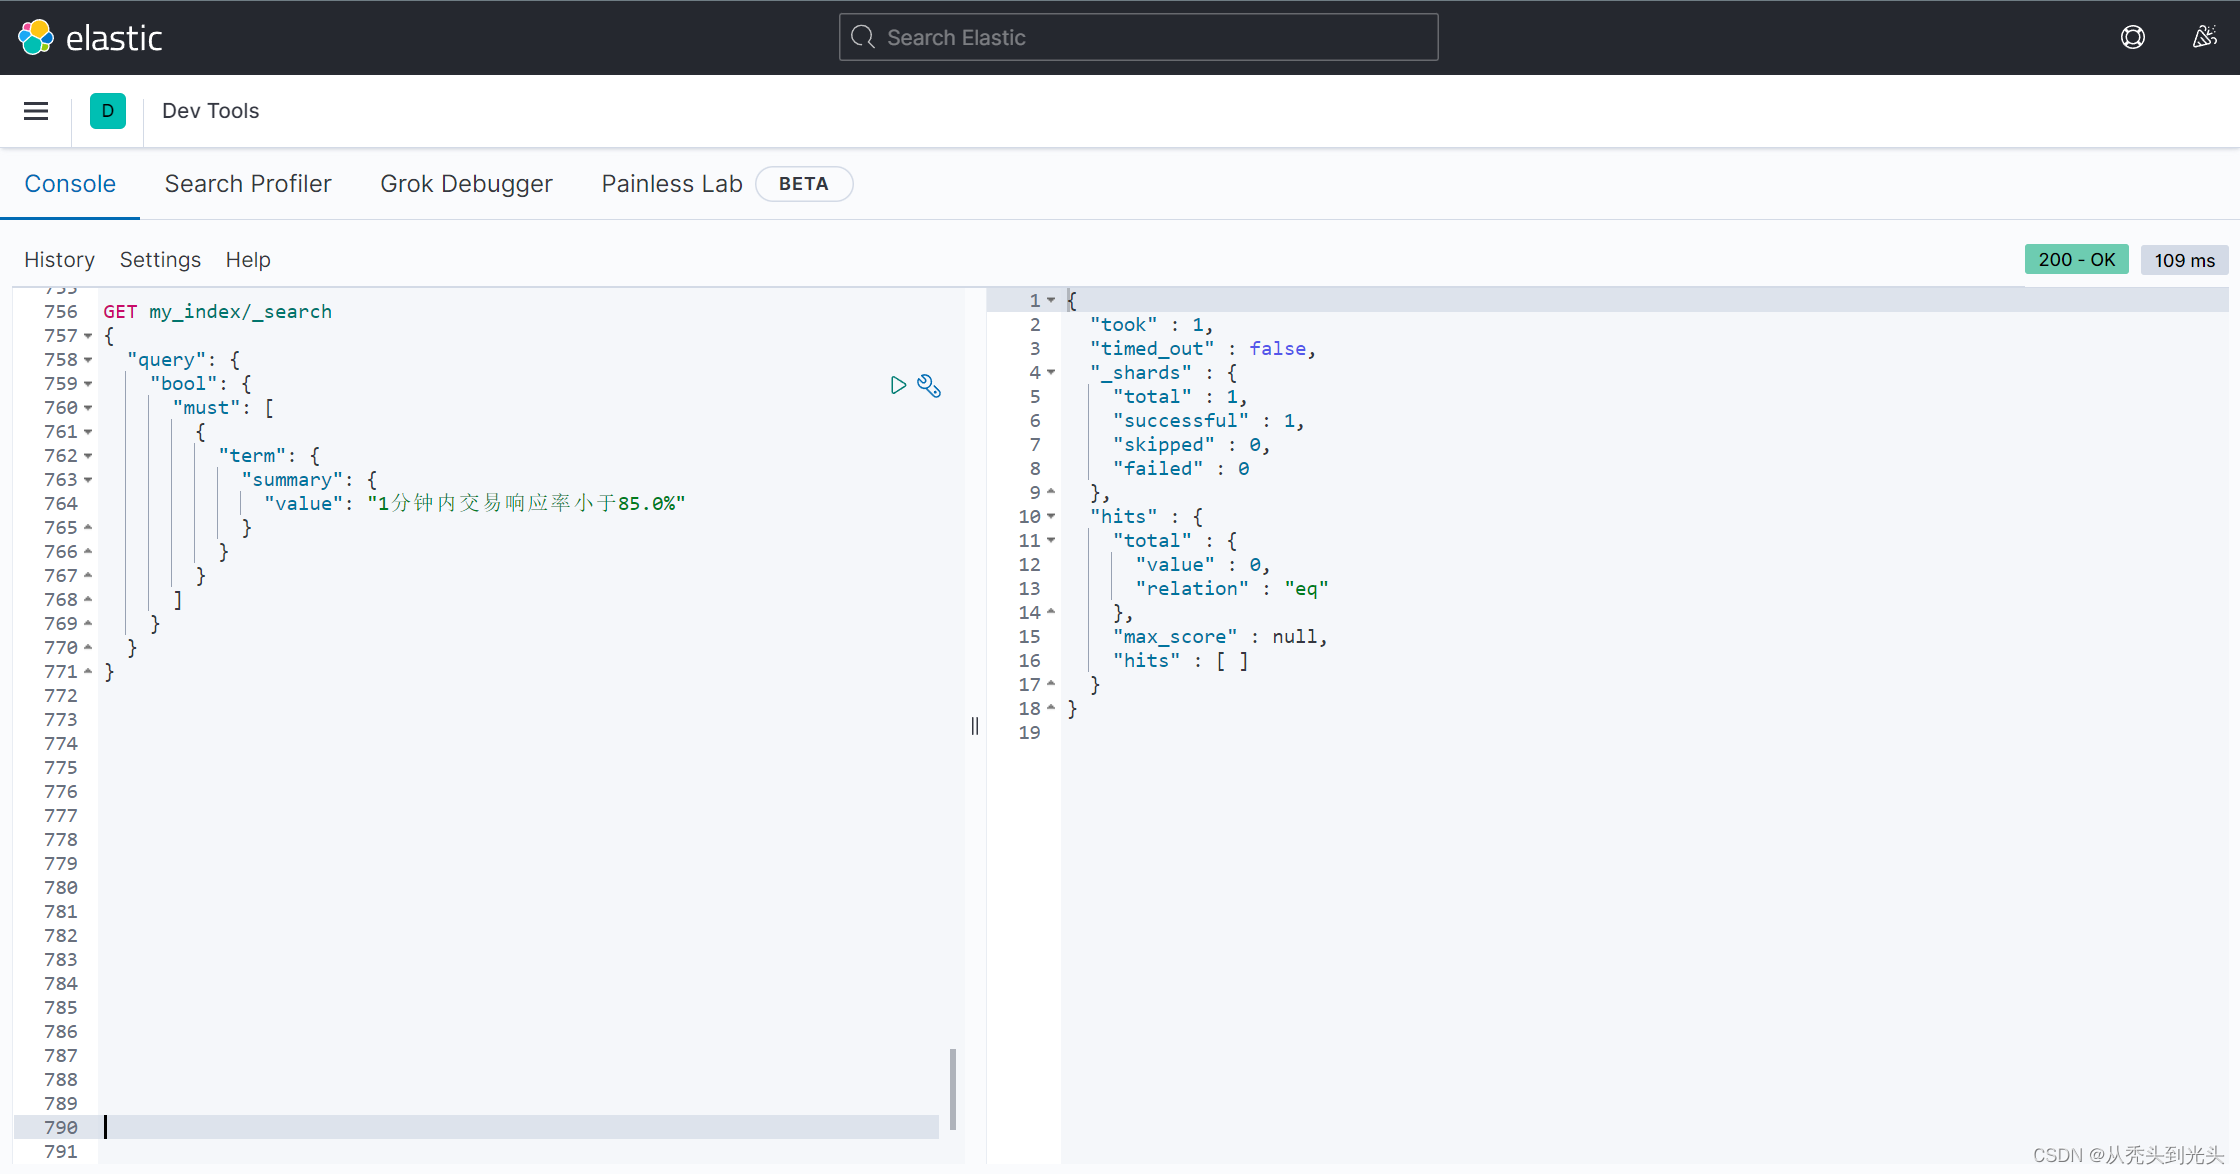This screenshot has height=1174, width=2240.
Task: Click the Help menu item
Action: click(247, 259)
